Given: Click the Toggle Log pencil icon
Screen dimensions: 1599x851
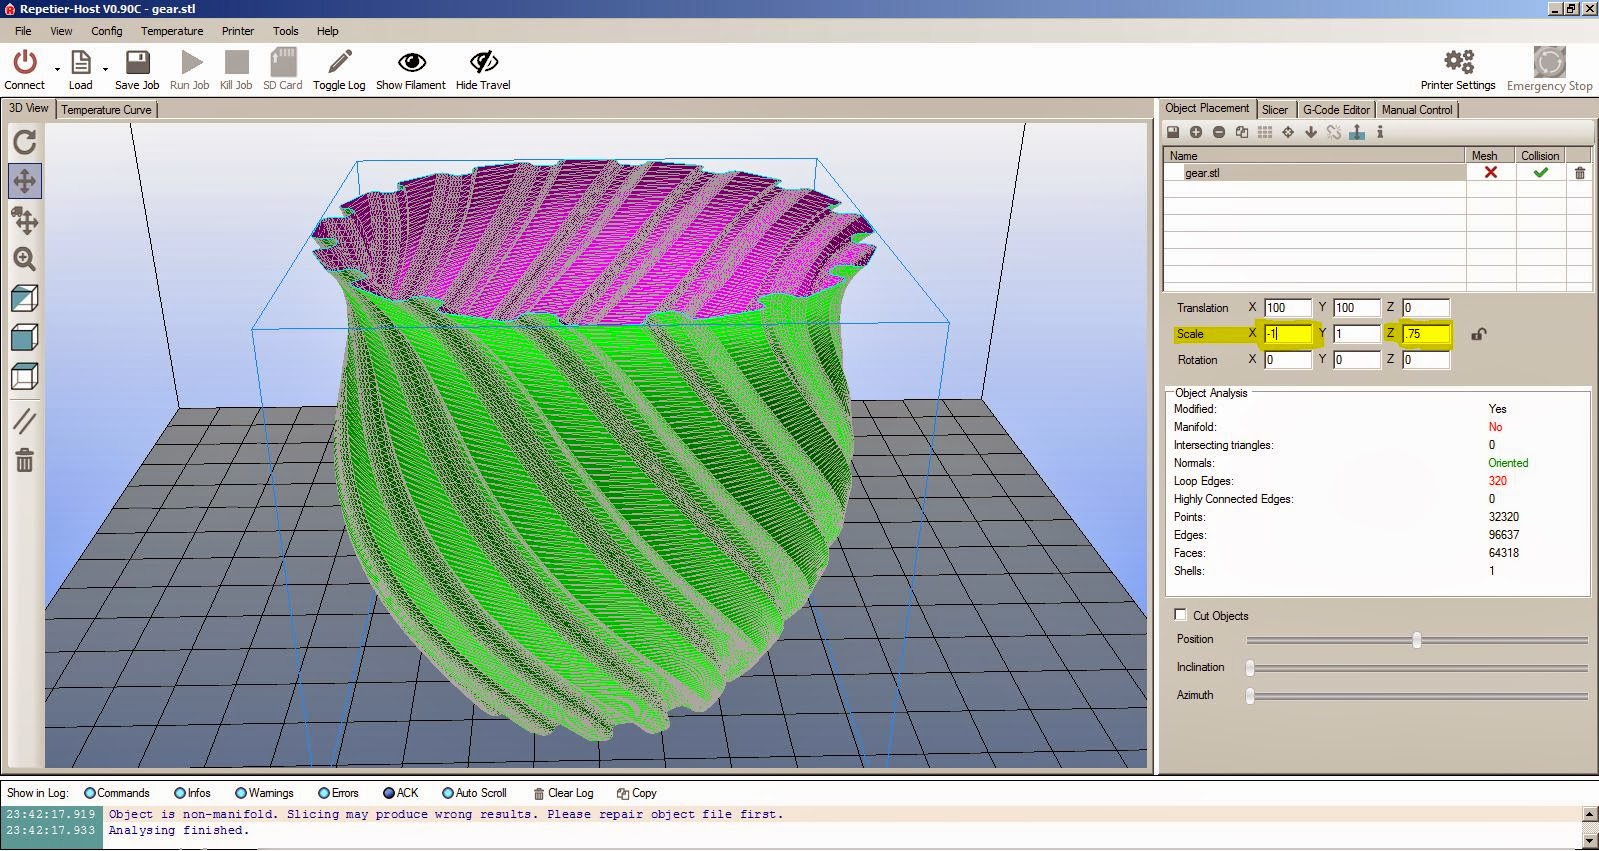Looking at the screenshot, I should (x=339, y=62).
